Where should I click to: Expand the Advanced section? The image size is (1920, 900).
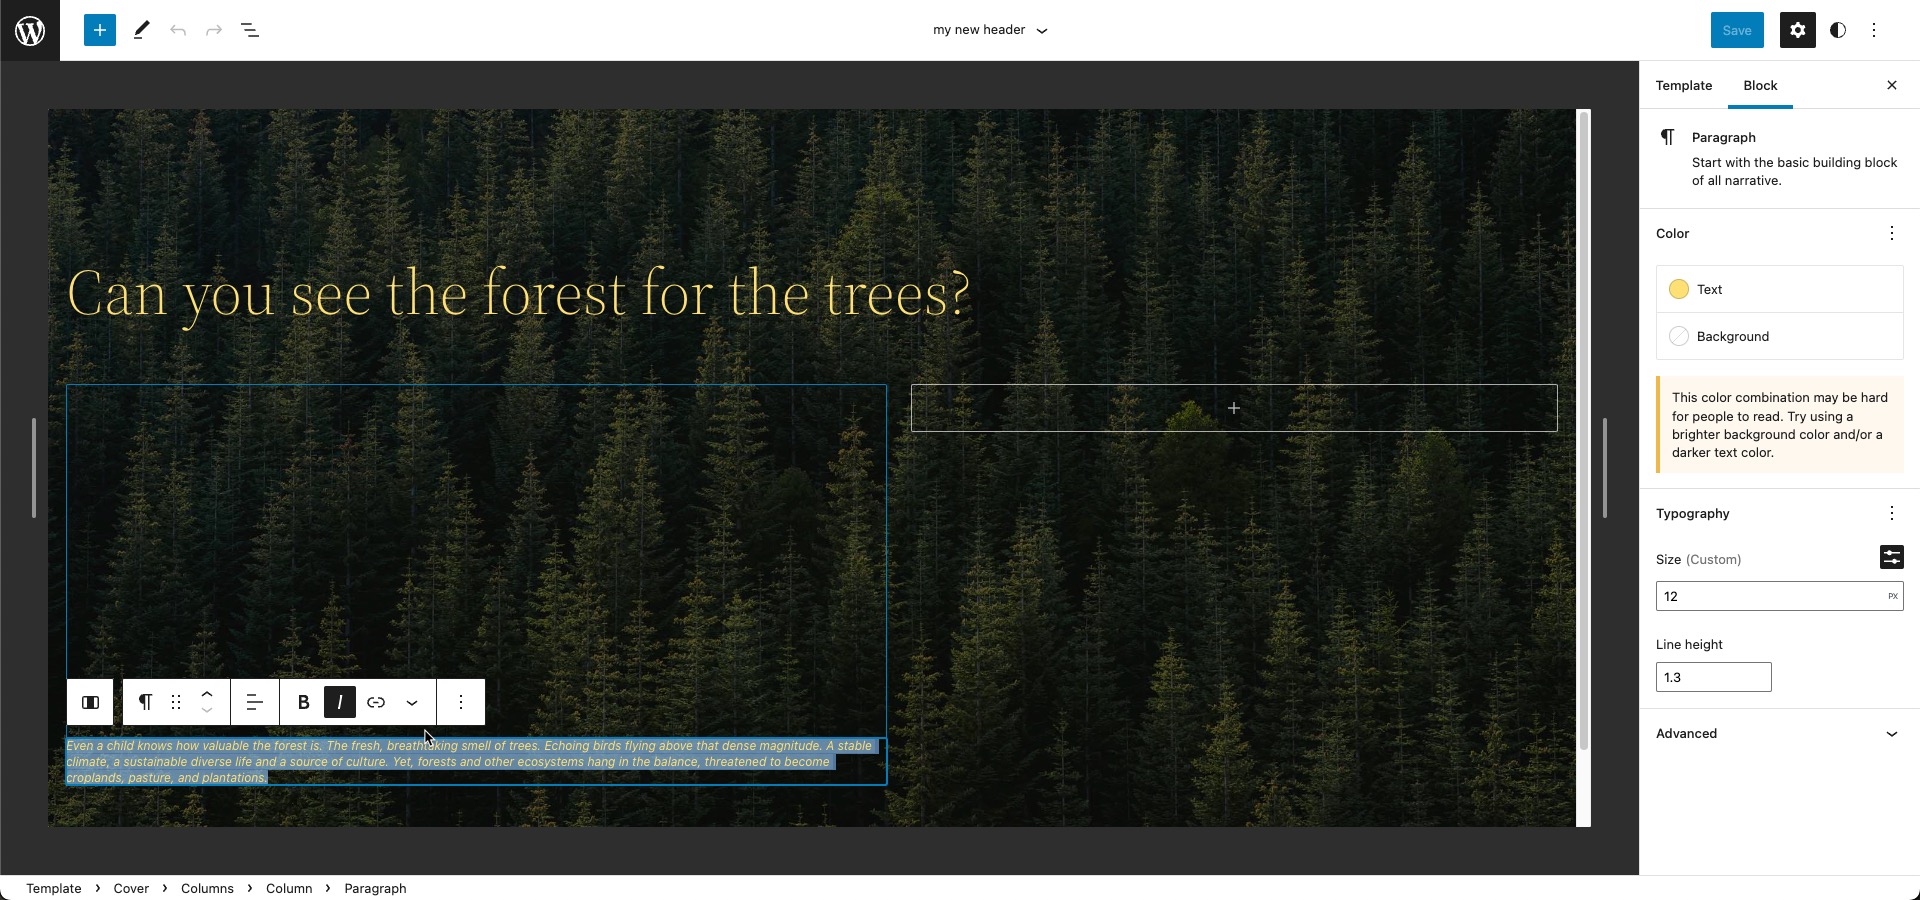(x=1778, y=733)
